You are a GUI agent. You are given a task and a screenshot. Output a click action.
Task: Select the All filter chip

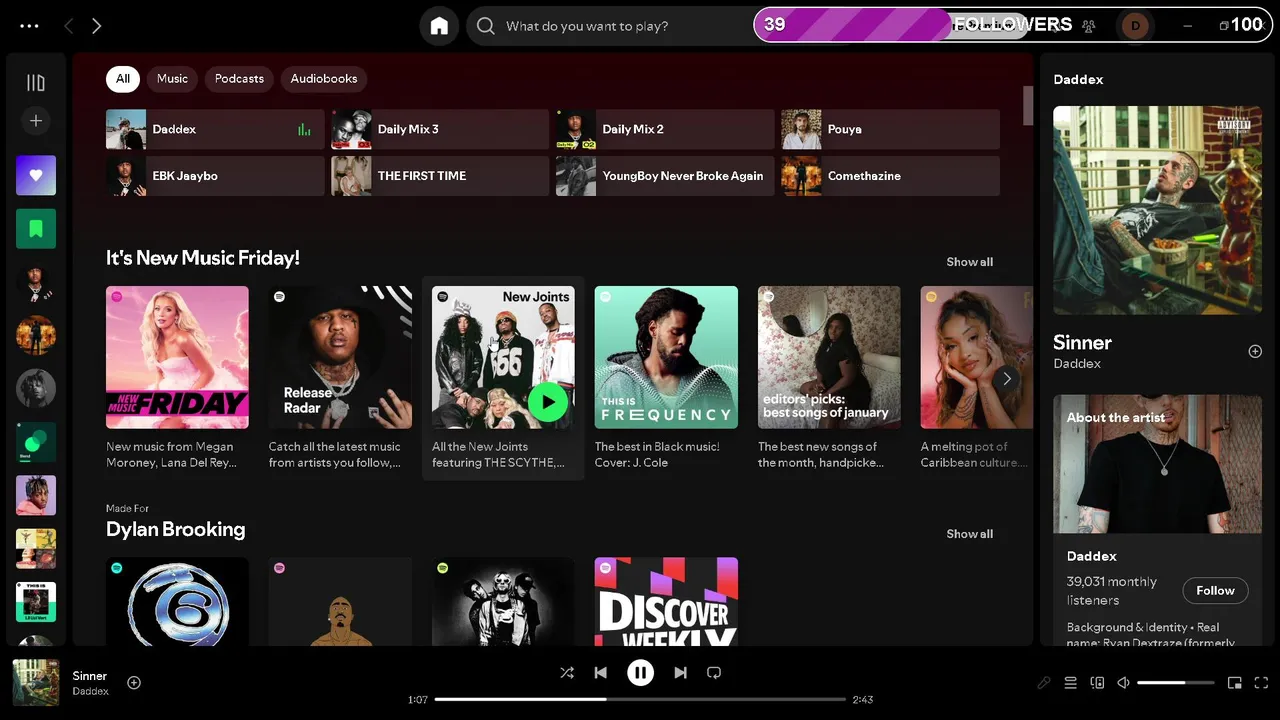[123, 79]
